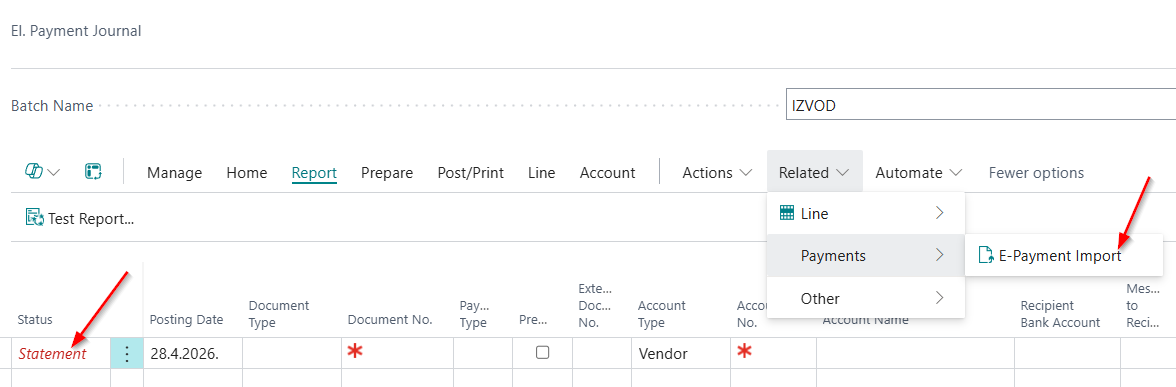Screen dimensions: 1176x387
Task: Click the E-Payment Import document icon
Action: (x=986, y=255)
